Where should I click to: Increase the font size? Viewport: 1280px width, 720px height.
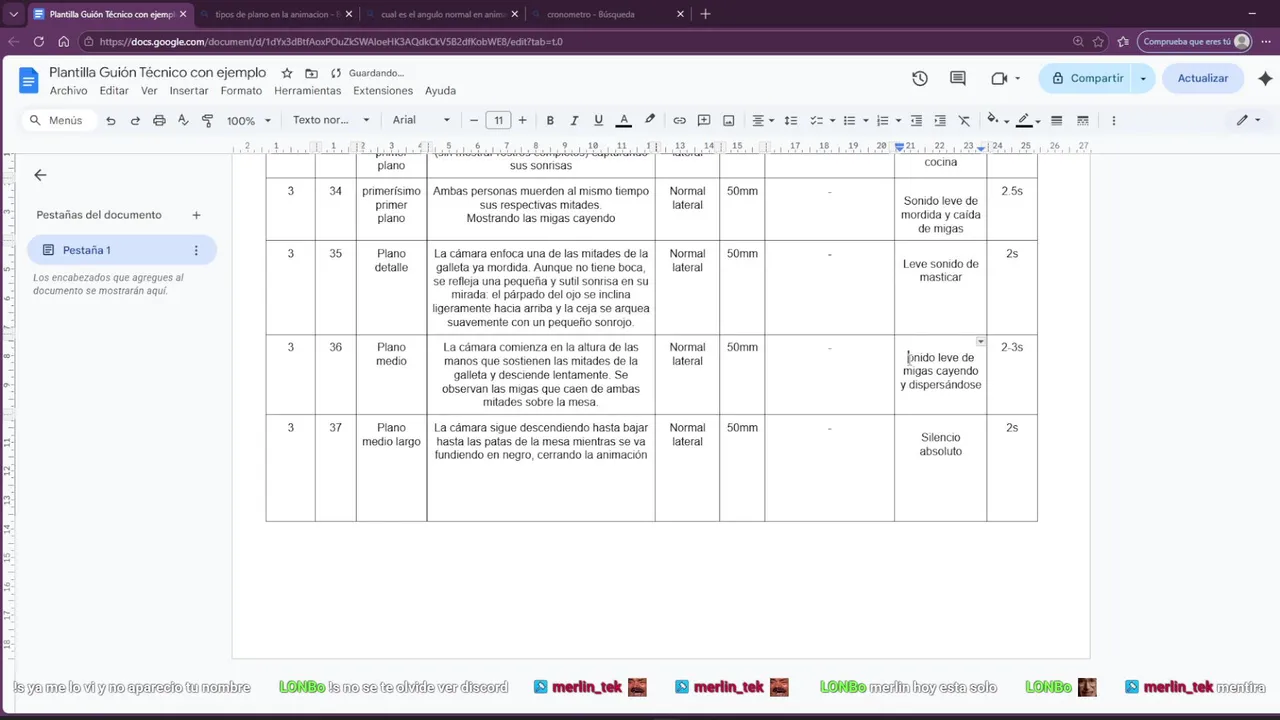[x=522, y=120]
